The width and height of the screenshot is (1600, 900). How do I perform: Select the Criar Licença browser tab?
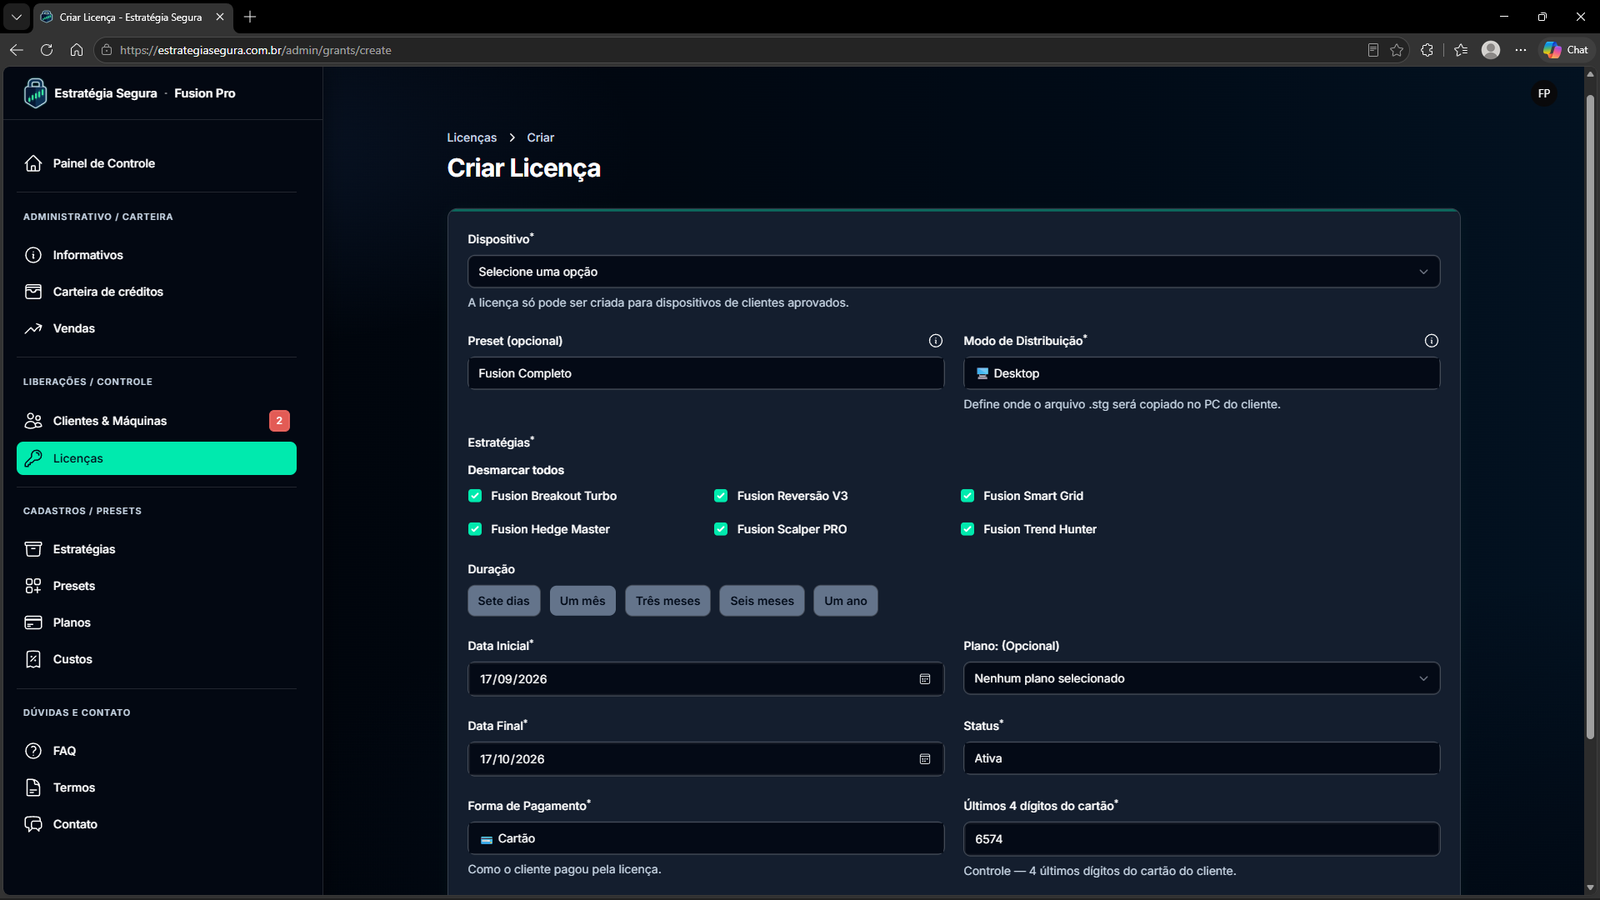click(132, 17)
